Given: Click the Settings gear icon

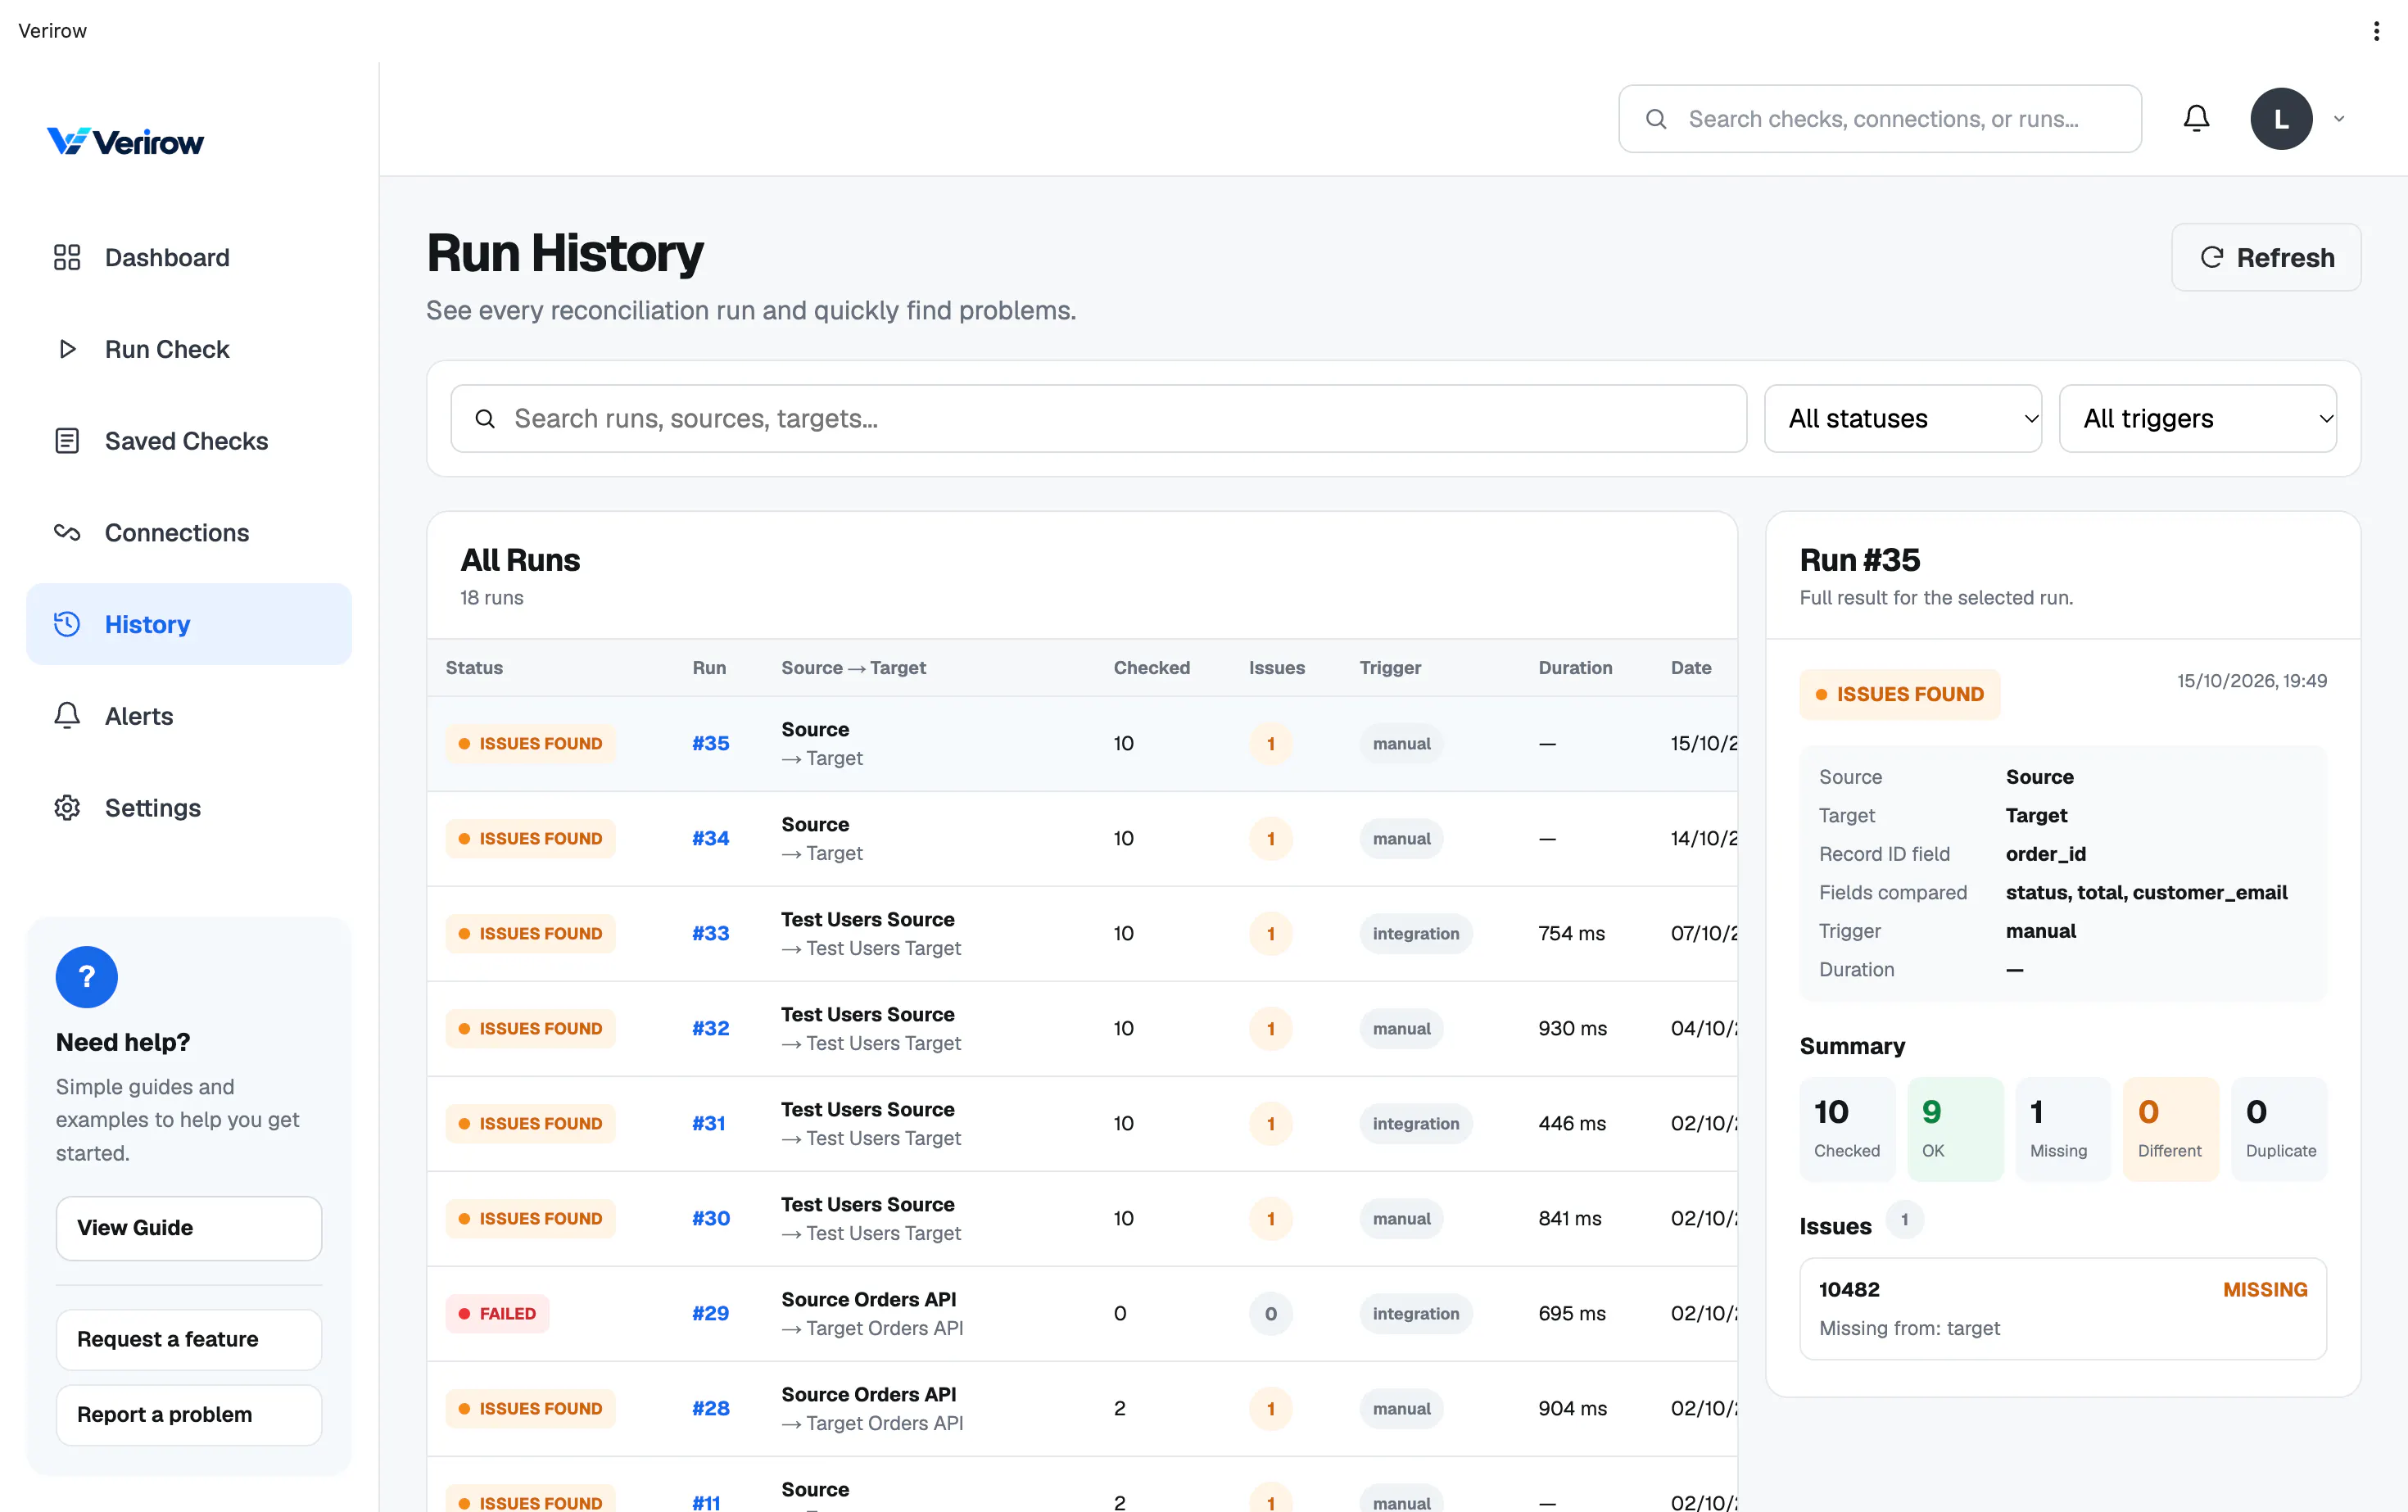Looking at the screenshot, I should 67,808.
